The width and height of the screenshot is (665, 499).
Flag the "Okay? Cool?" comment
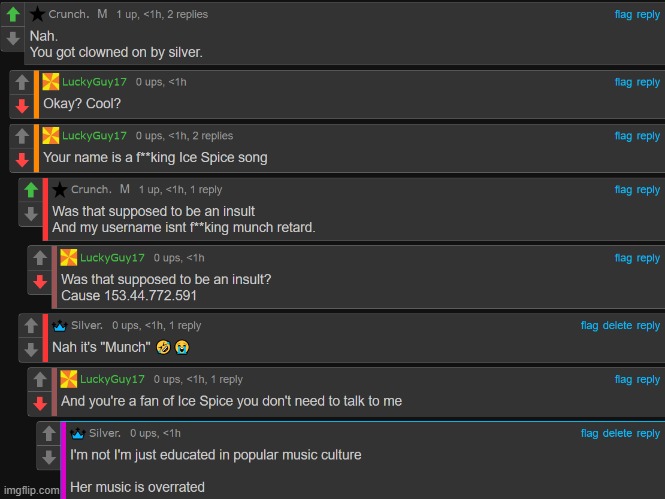[x=623, y=82]
